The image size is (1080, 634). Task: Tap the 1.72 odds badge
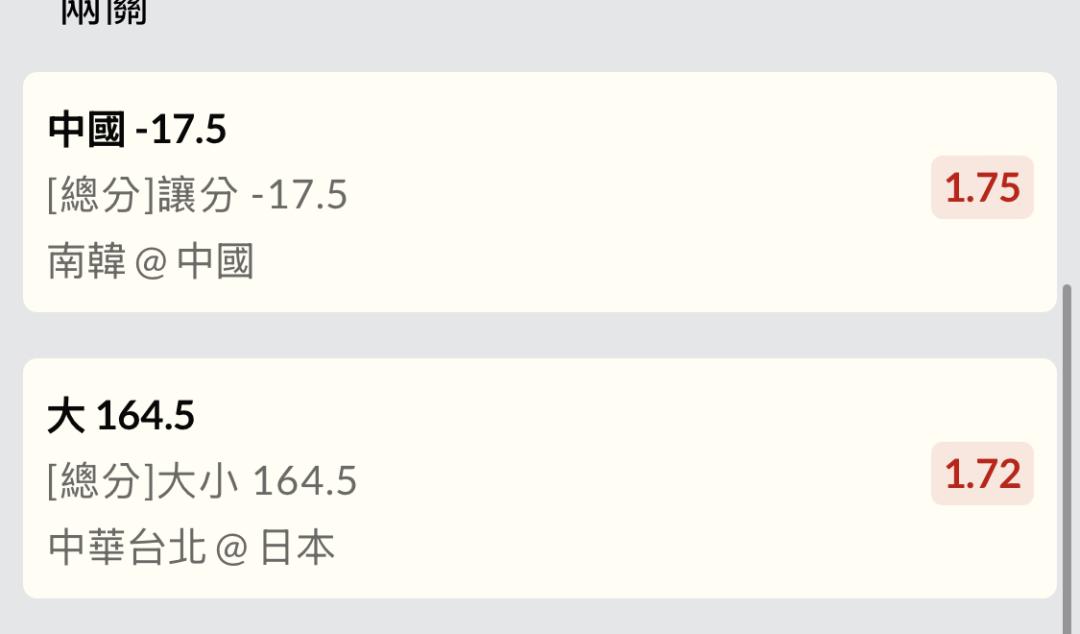pyautogui.click(x=982, y=474)
